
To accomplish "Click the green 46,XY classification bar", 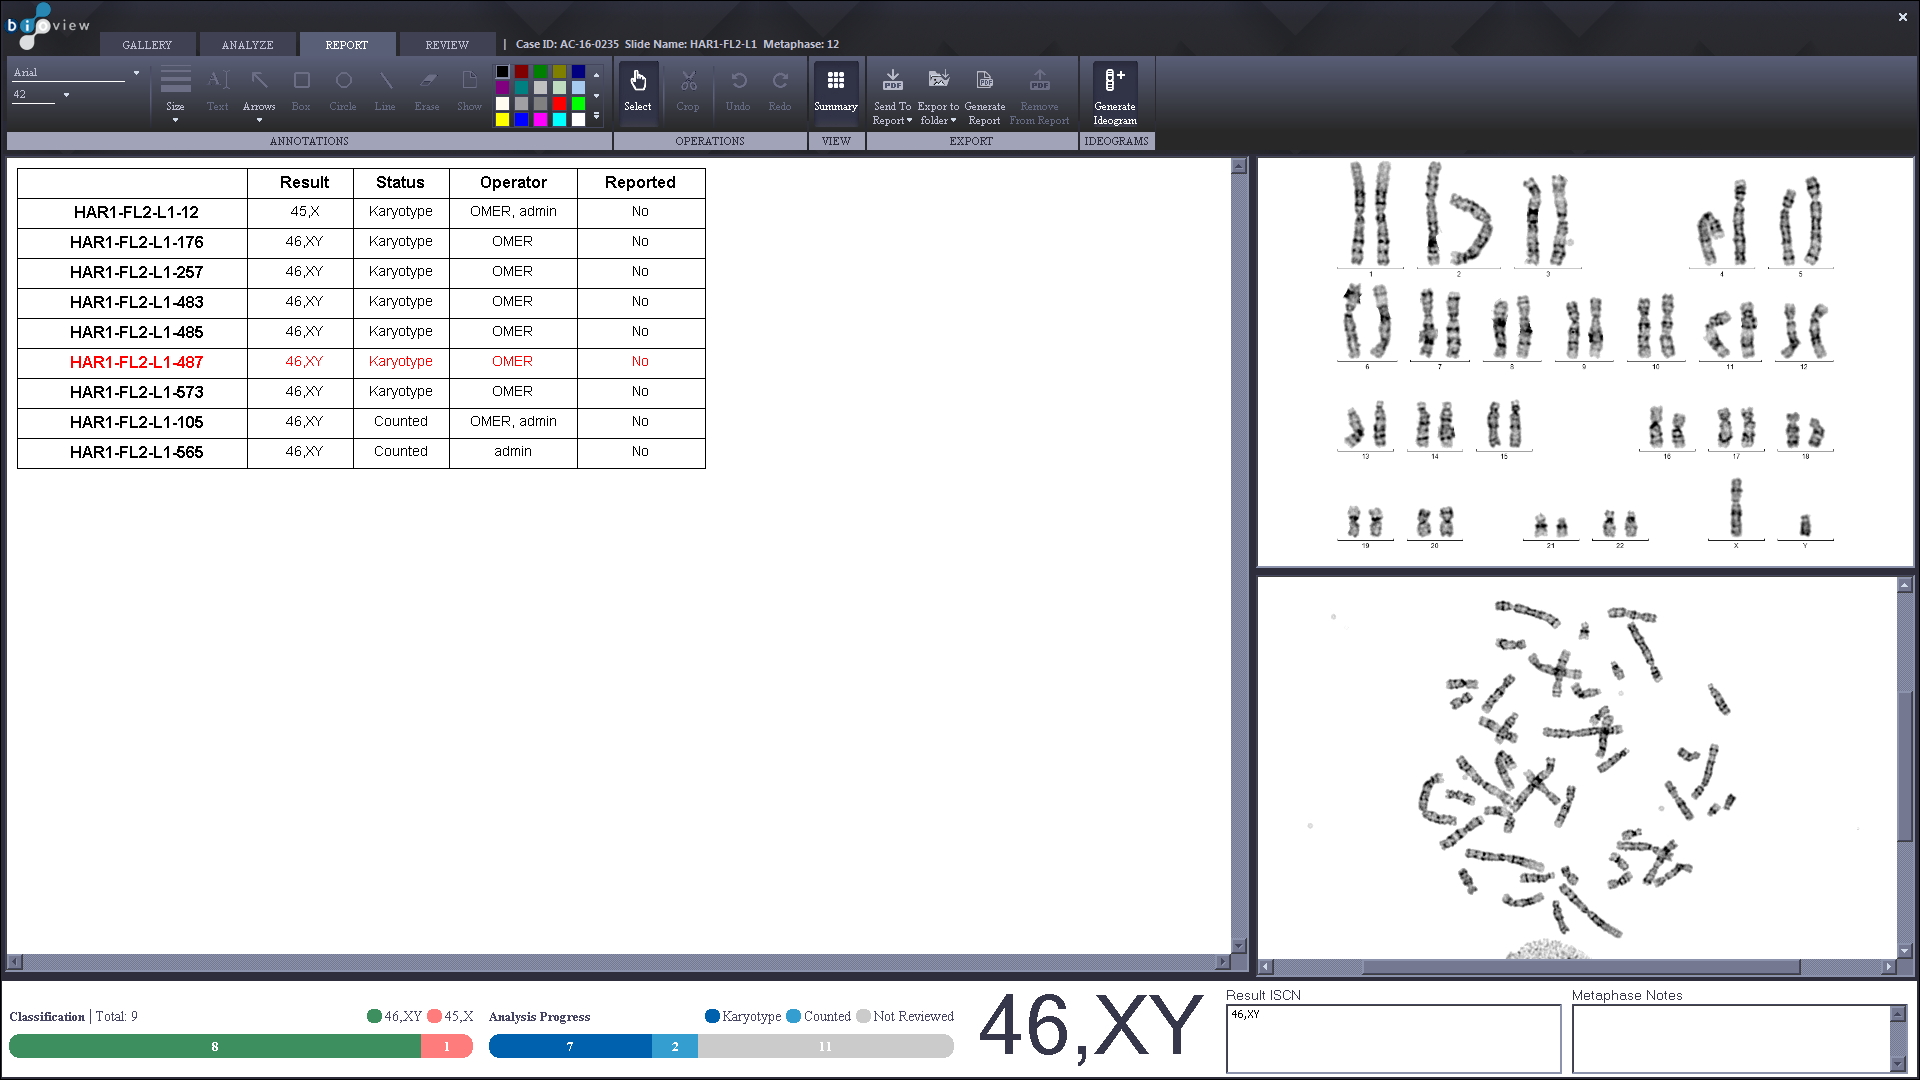I will click(215, 1046).
